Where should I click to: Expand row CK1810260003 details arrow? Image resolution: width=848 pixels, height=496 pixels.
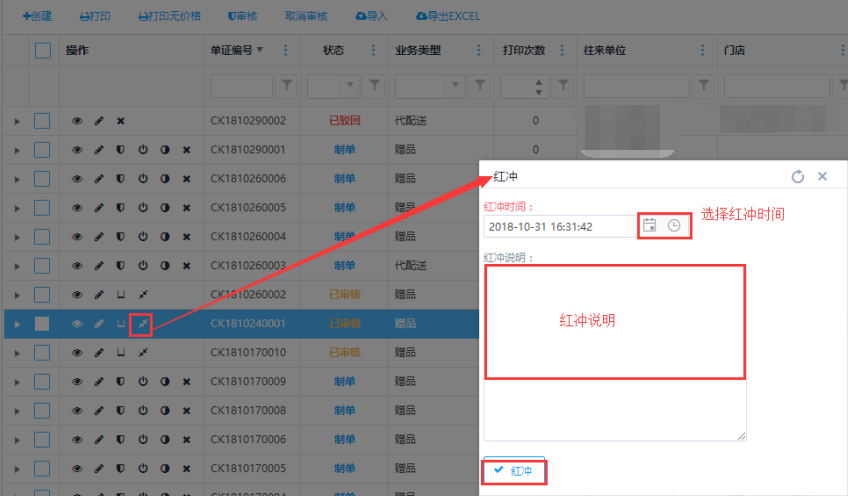[16, 266]
